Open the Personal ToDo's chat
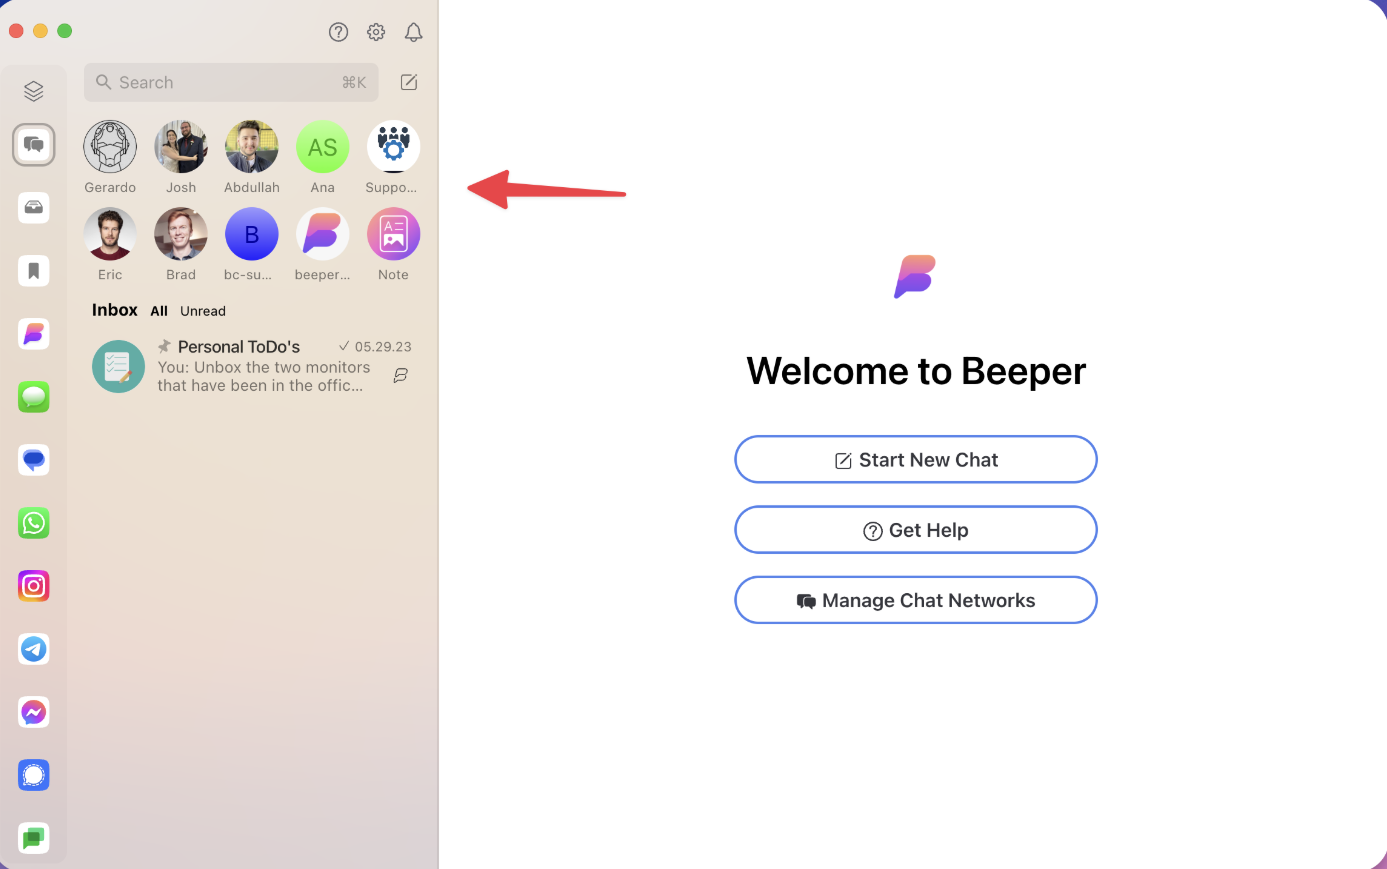1387x869 pixels. [252, 366]
